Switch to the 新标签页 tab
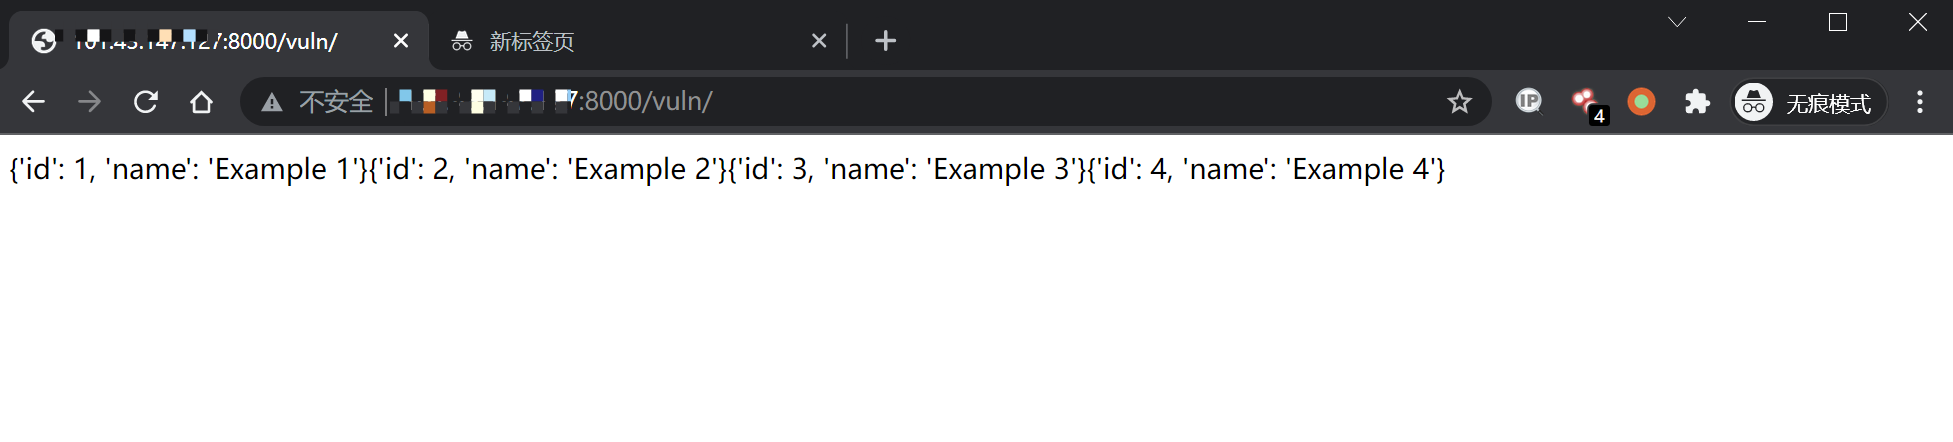Viewport: 1953px width, 442px height. click(x=620, y=41)
